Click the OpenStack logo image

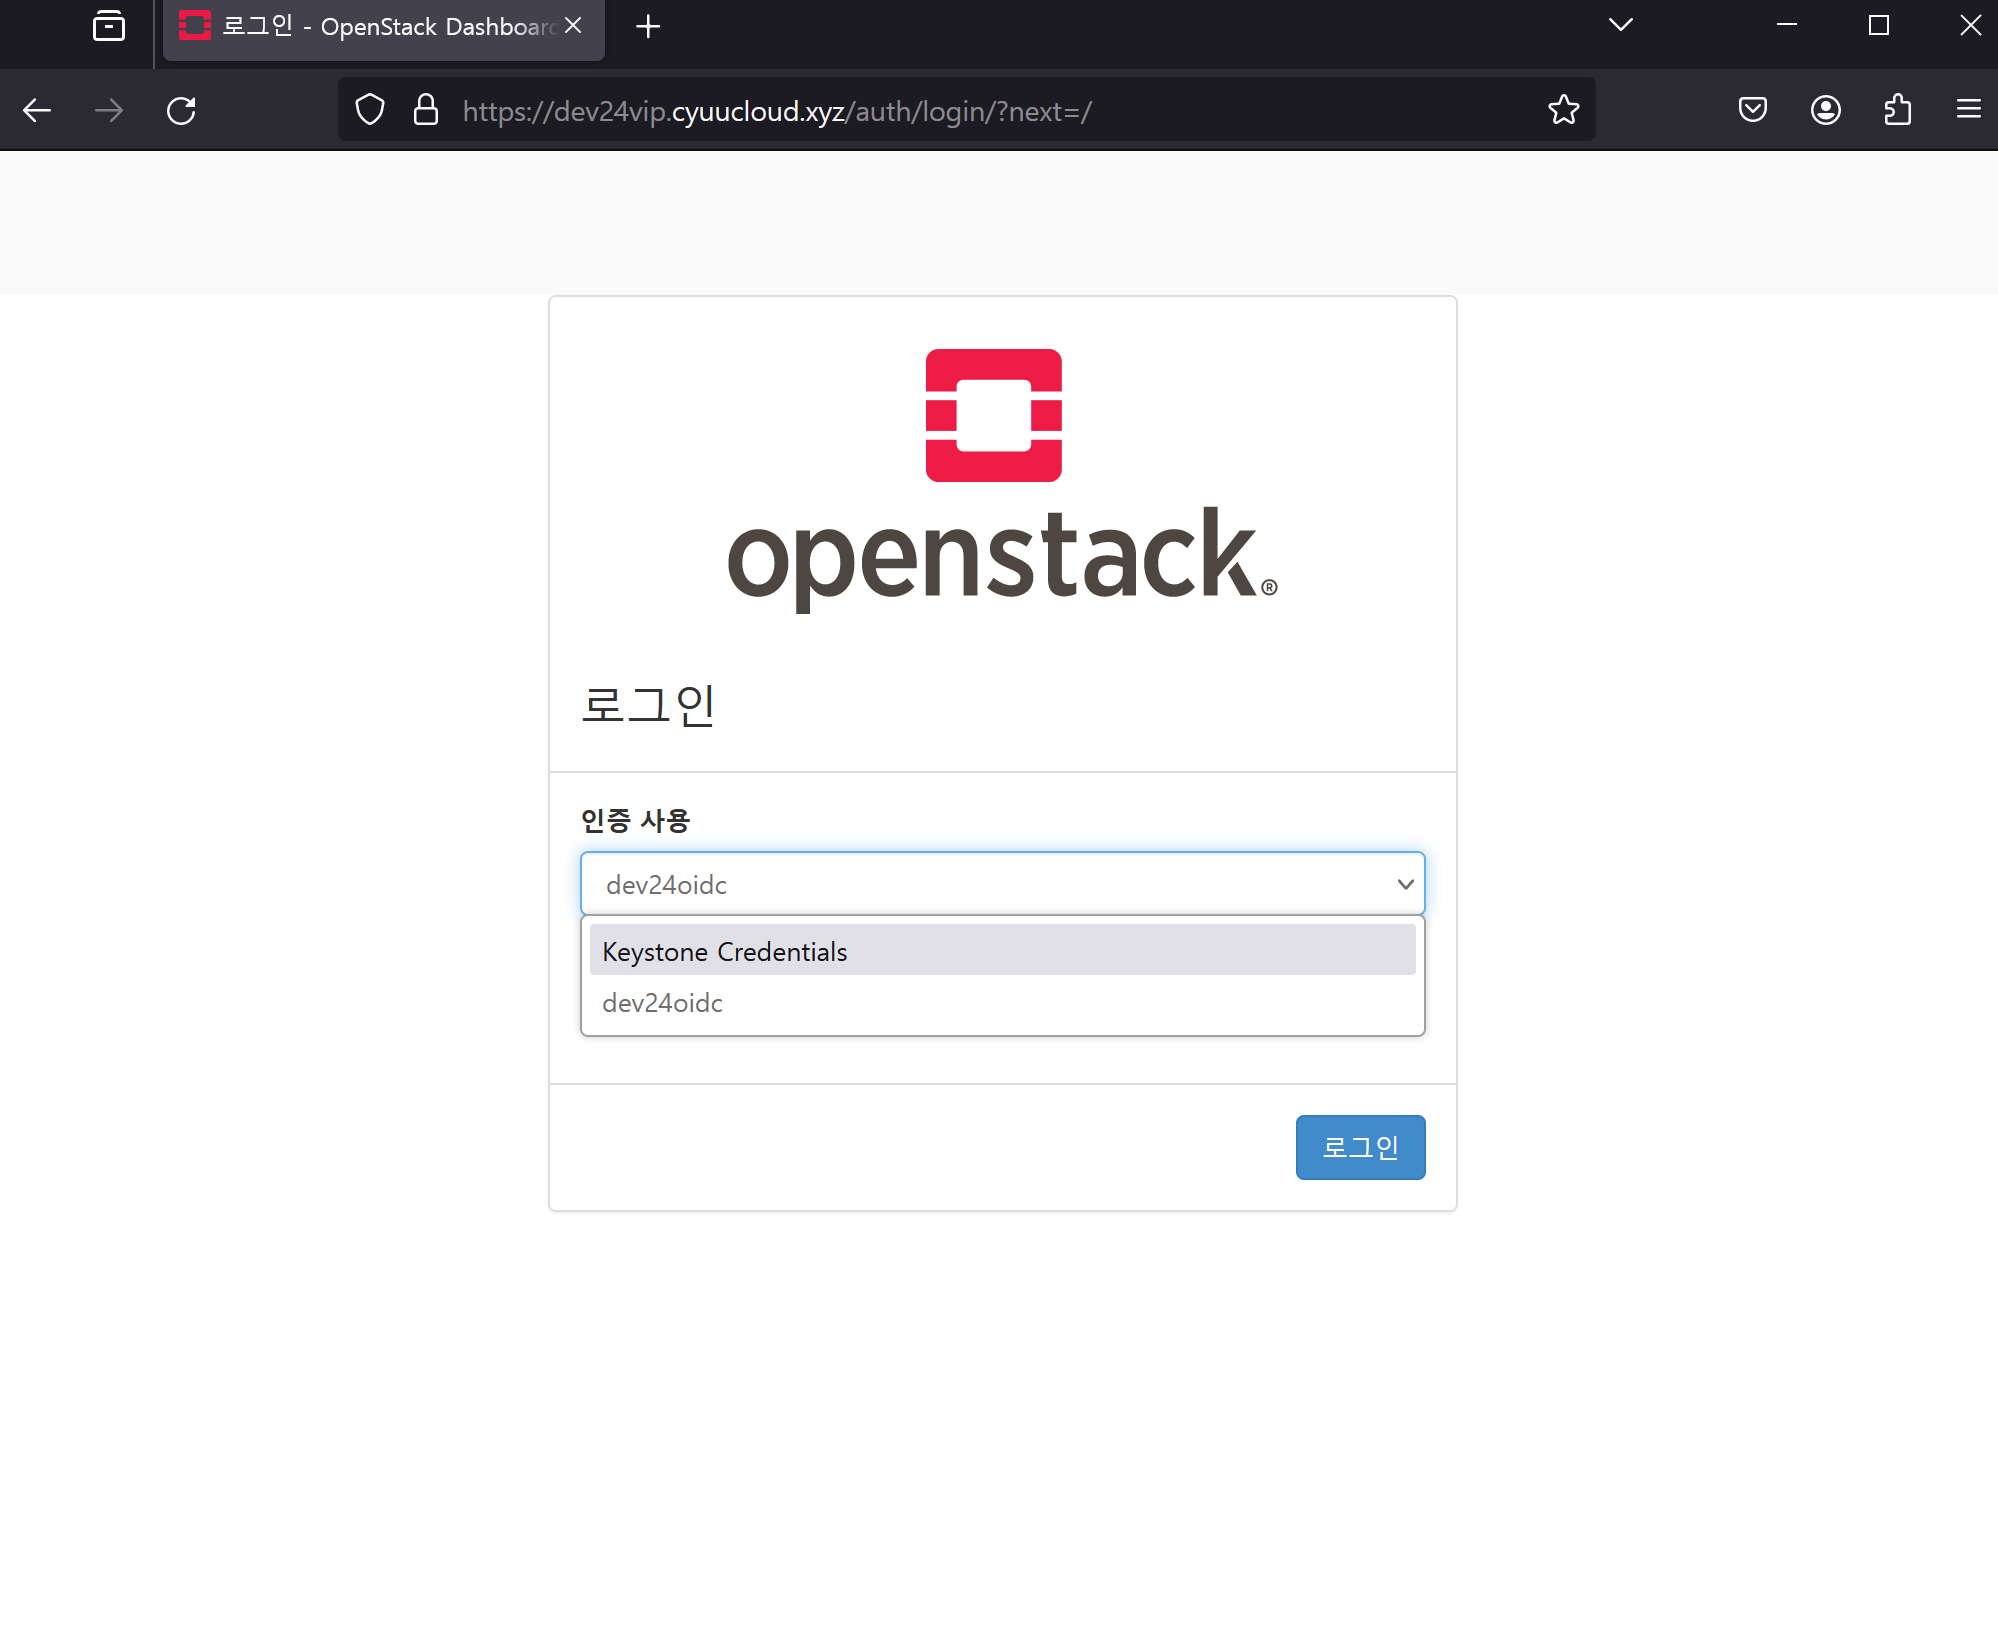[x=1002, y=480]
